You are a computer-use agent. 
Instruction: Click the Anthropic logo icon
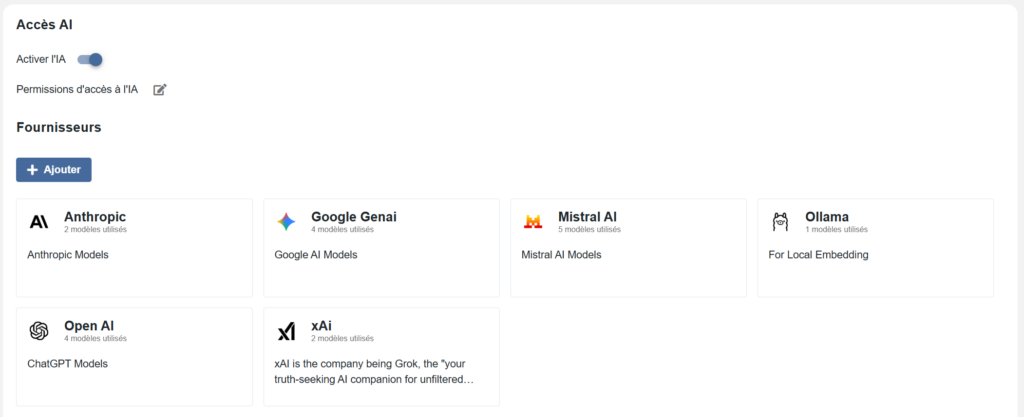(39, 222)
